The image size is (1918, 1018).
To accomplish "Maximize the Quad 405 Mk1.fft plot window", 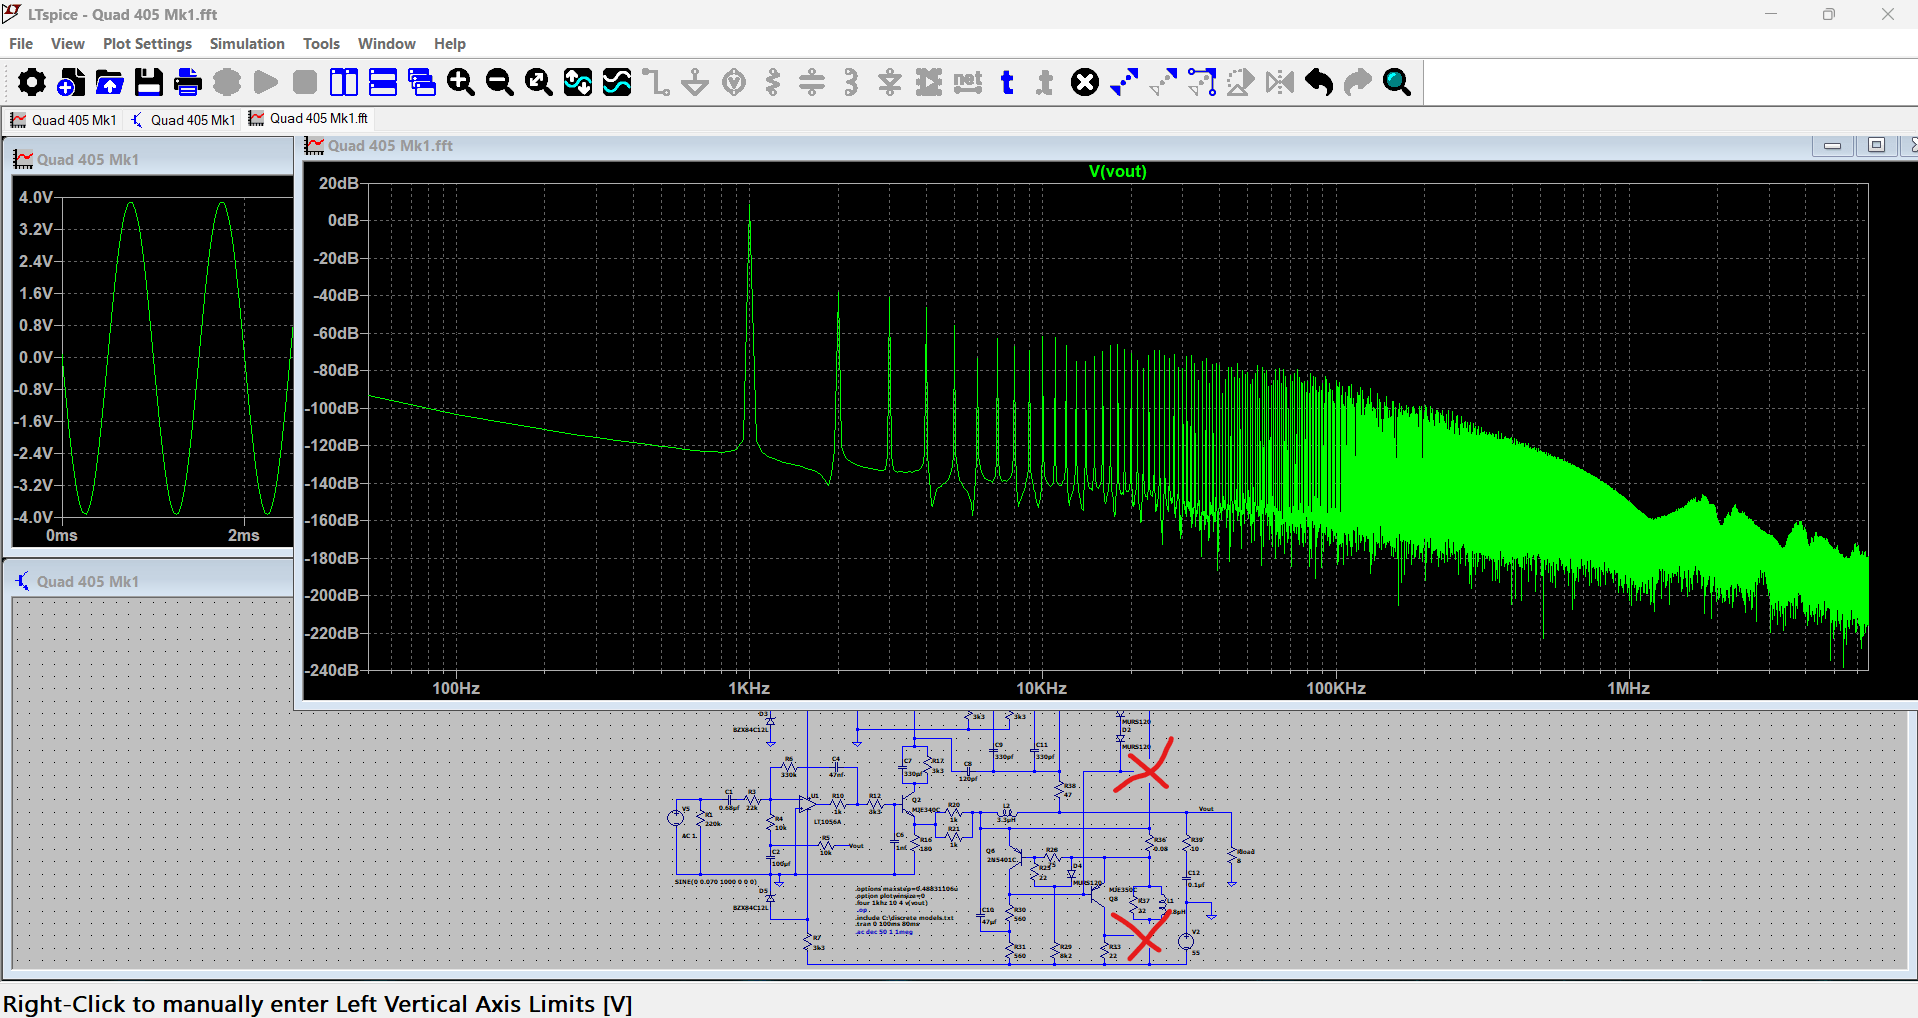I will [1876, 146].
